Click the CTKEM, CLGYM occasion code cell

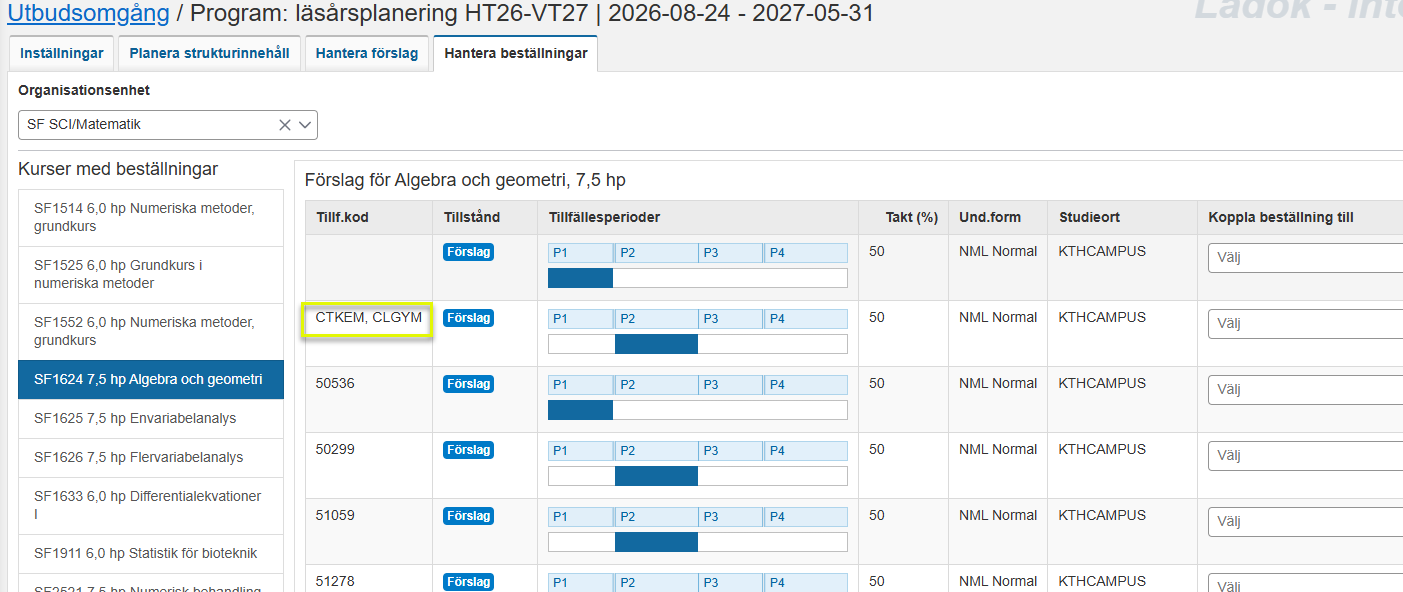tap(369, 318)
